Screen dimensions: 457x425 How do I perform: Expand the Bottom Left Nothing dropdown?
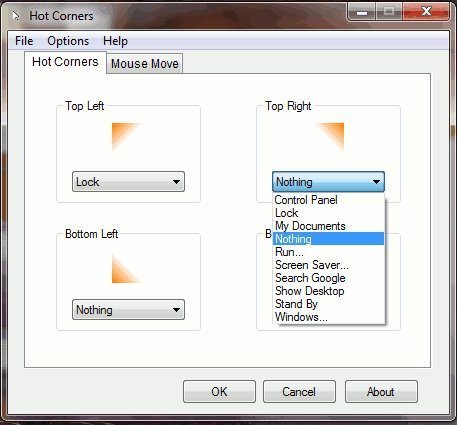coord(128,310)
